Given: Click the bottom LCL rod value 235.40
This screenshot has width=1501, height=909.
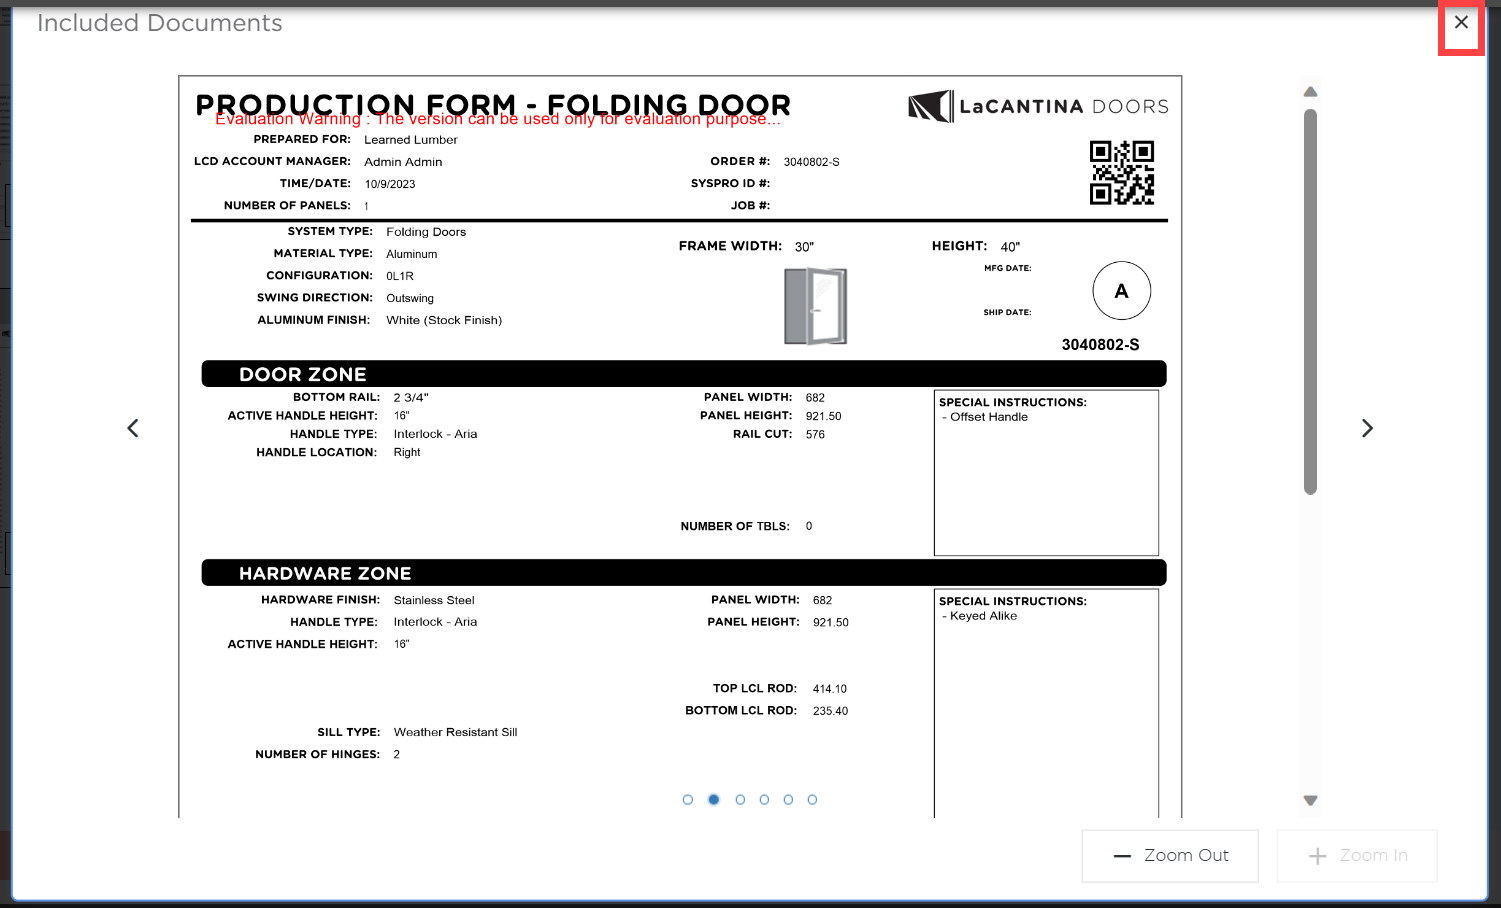Looking at the screenshot, I should click(x=830, y=711).
